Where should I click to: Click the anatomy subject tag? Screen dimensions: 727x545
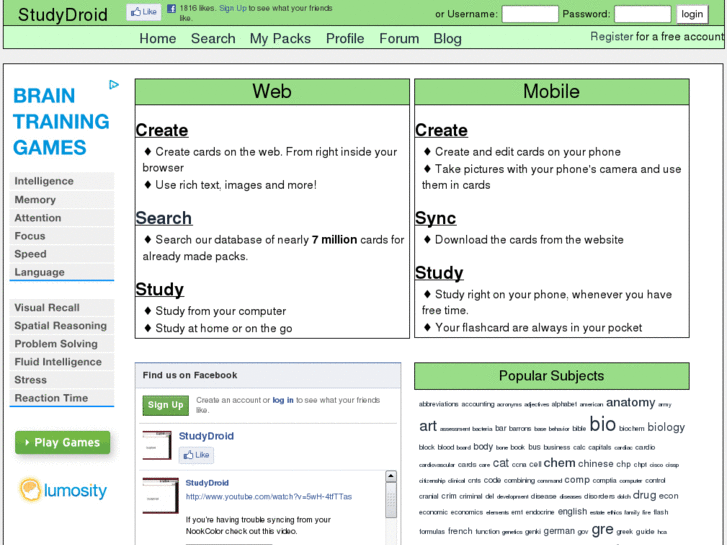click(x=631, y=403)
